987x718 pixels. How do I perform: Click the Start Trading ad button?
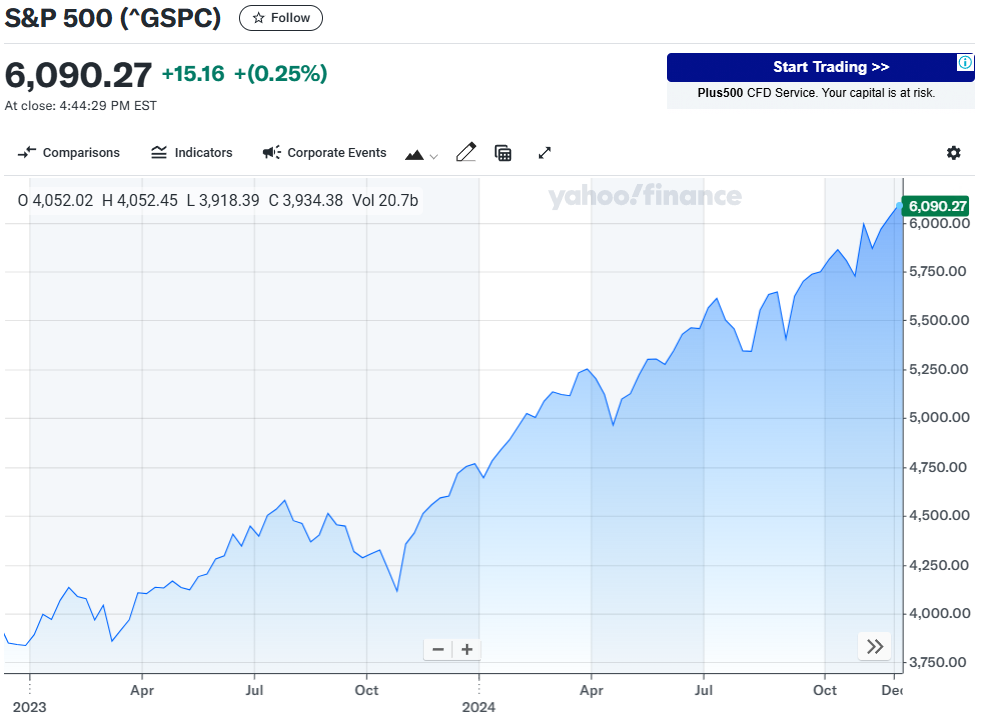point(830,67)
